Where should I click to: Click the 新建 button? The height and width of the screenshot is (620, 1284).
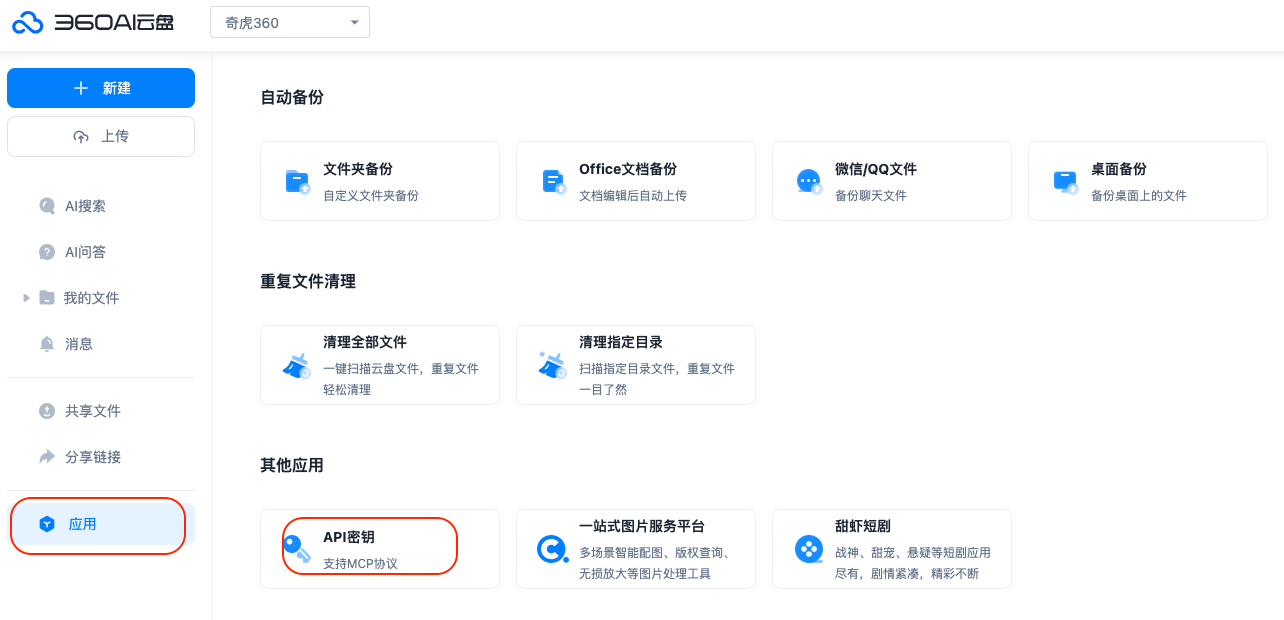coord(100,88)
